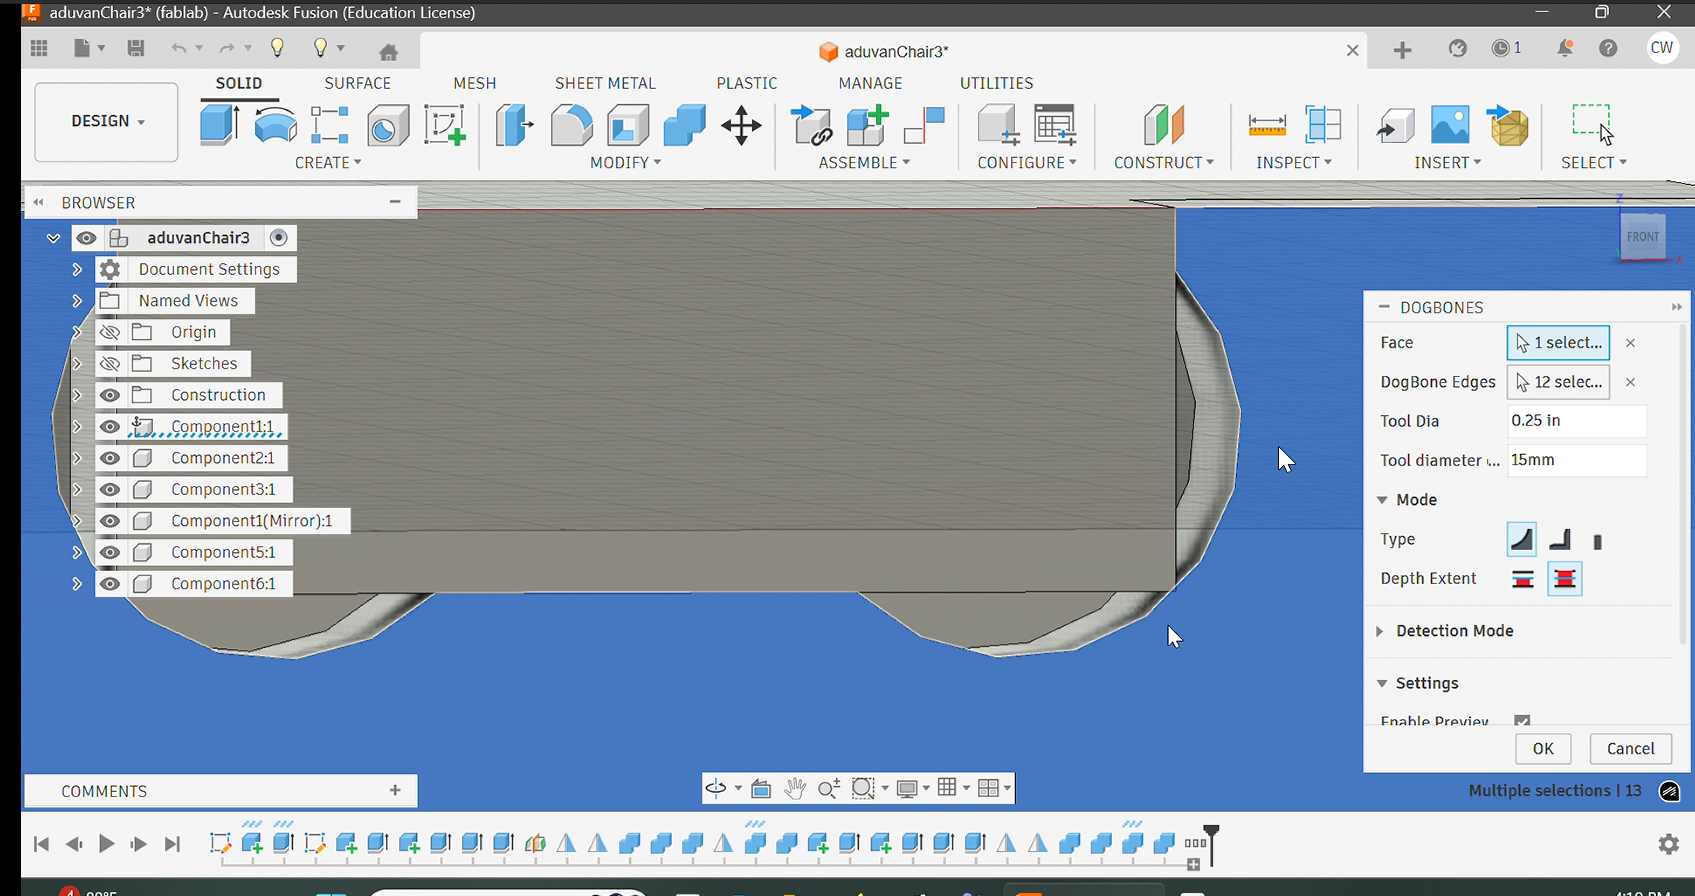Screen dimensions: 1695x896
Task: Toggle the Enable Preview checkbox
Action: [1522, 721]
